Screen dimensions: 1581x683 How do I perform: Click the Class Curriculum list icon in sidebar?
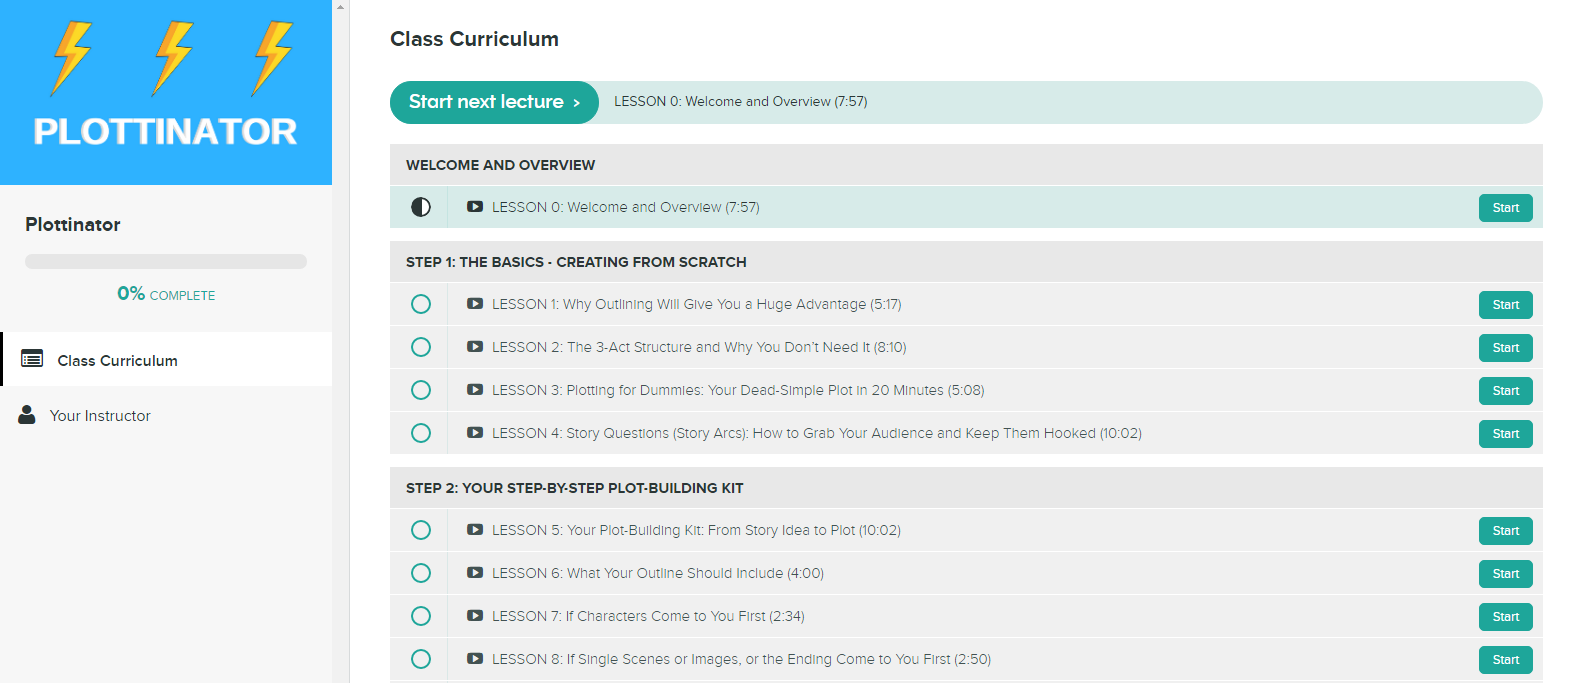pos(32,358)
